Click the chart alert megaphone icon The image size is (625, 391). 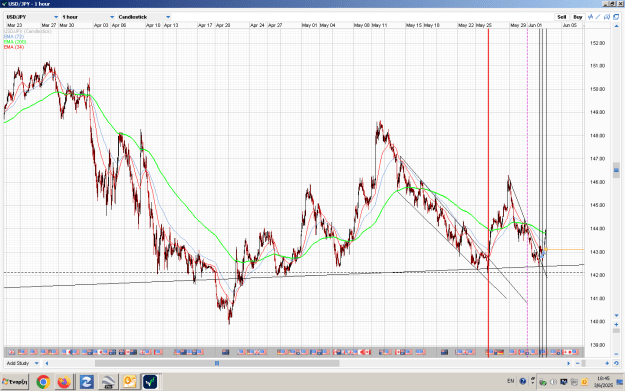pyautogui.click(x=607, y=17)
